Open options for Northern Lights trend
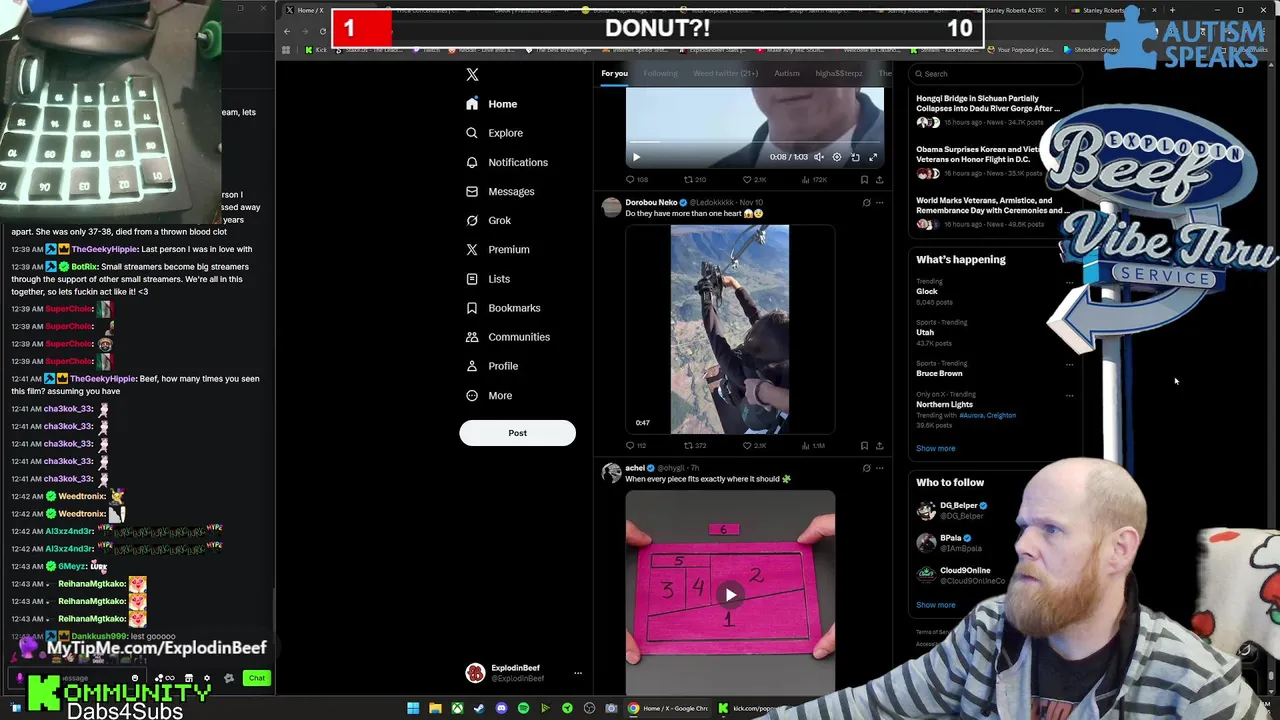Viewport: 1280px width, 720px height. (x=1069, y=396)
